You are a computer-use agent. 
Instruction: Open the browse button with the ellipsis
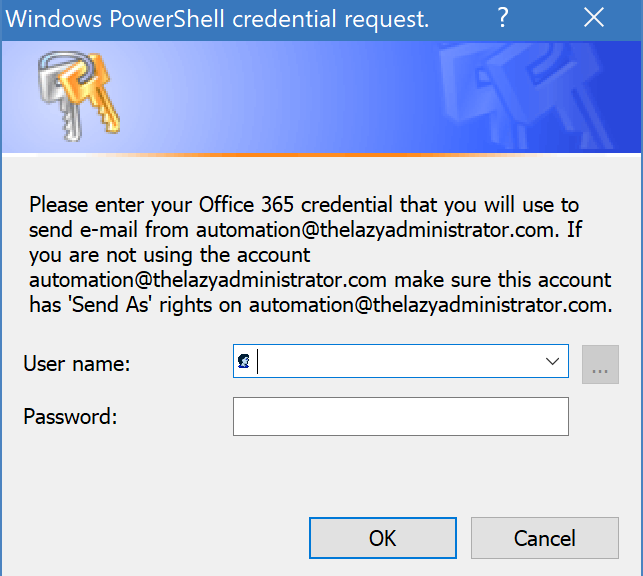600,364
